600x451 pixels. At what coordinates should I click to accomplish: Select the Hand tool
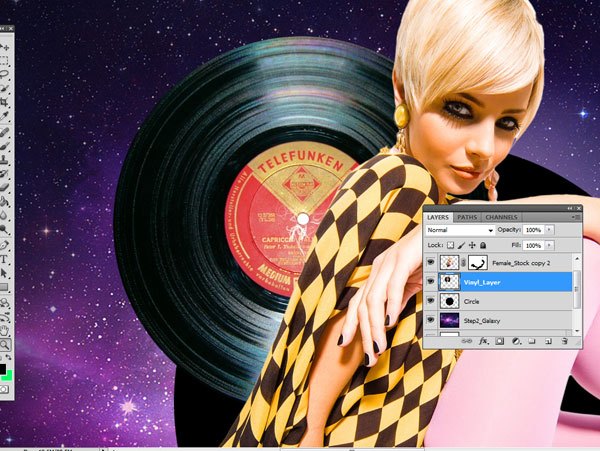pos(5,331)
